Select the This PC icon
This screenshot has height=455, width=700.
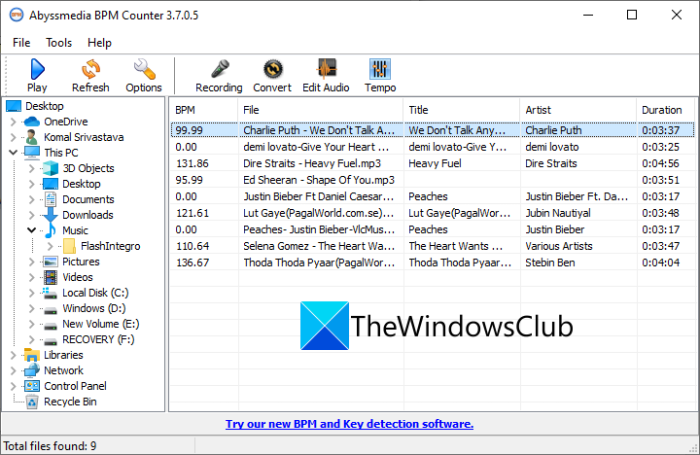click(x=32, y=153)
